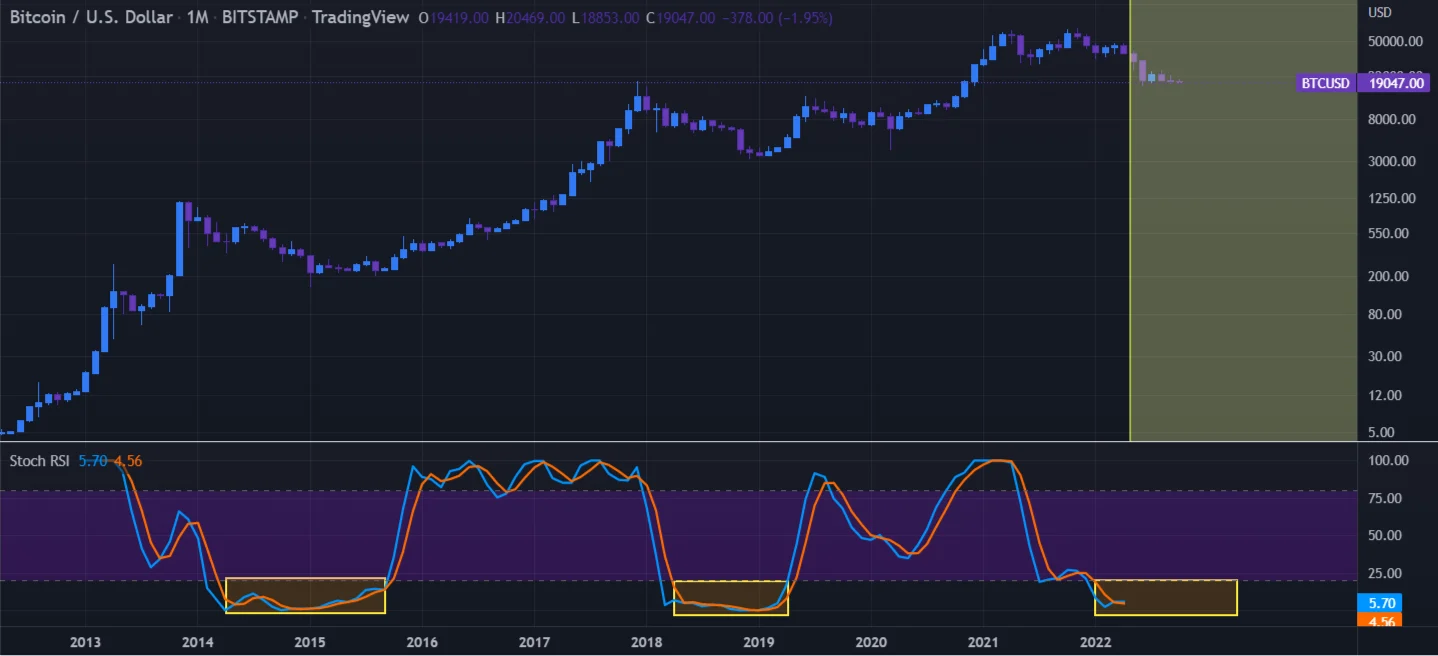1438x656 pixels.
Task: Click the closing price value C19047.00 in header
Action: click(681, 18)
